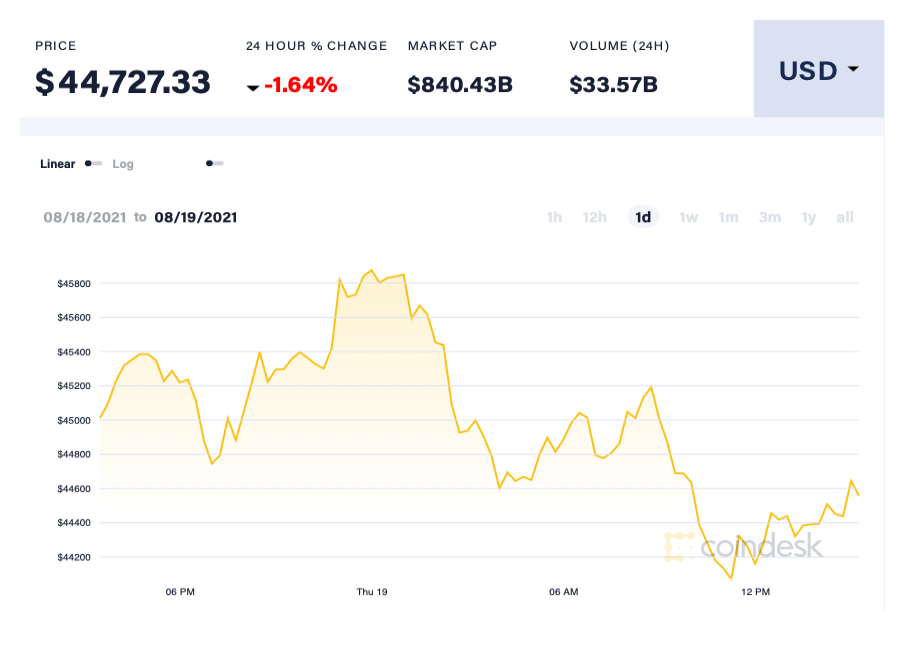Click the USD dropdown chevron arrow
Image resolution: width=905 pixels, height=672 pixels.
(x=853, y=71)
